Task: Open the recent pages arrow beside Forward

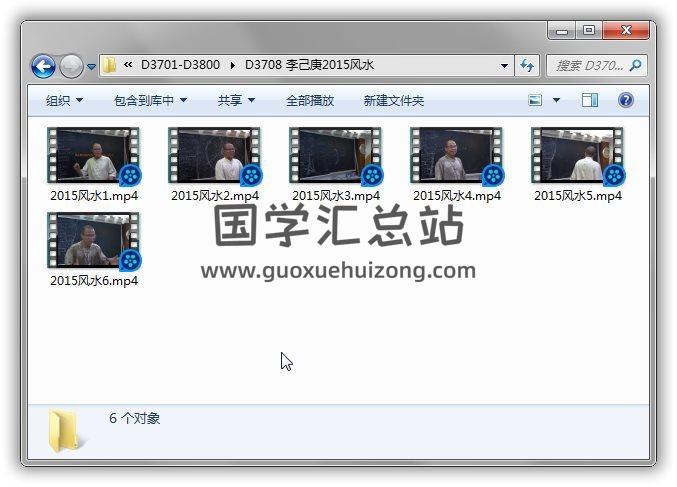Action: 91,67
